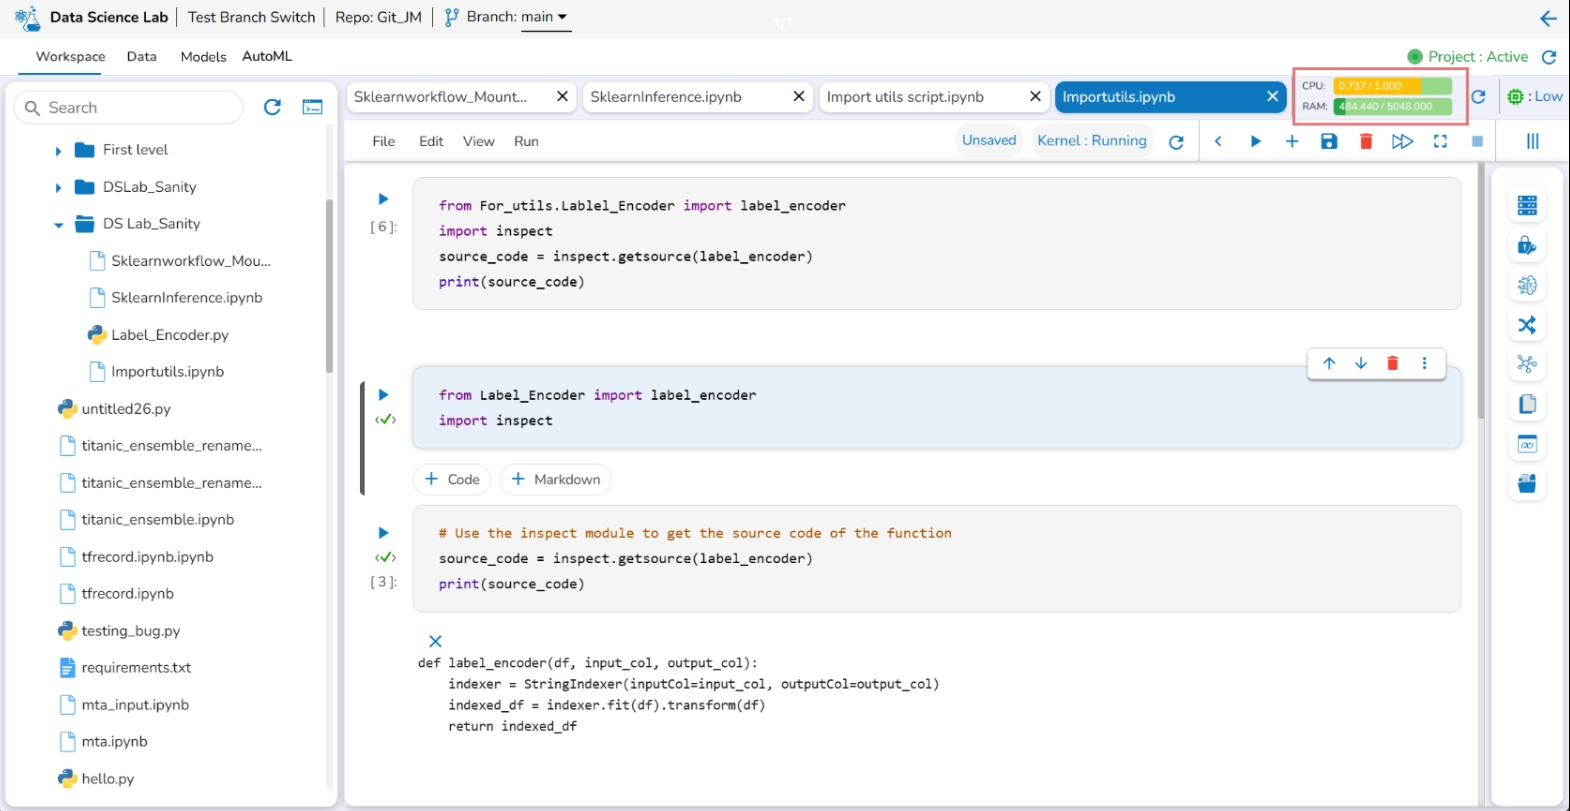Collapse the DS Lab_Sanity folder

[x=58, y=225]
